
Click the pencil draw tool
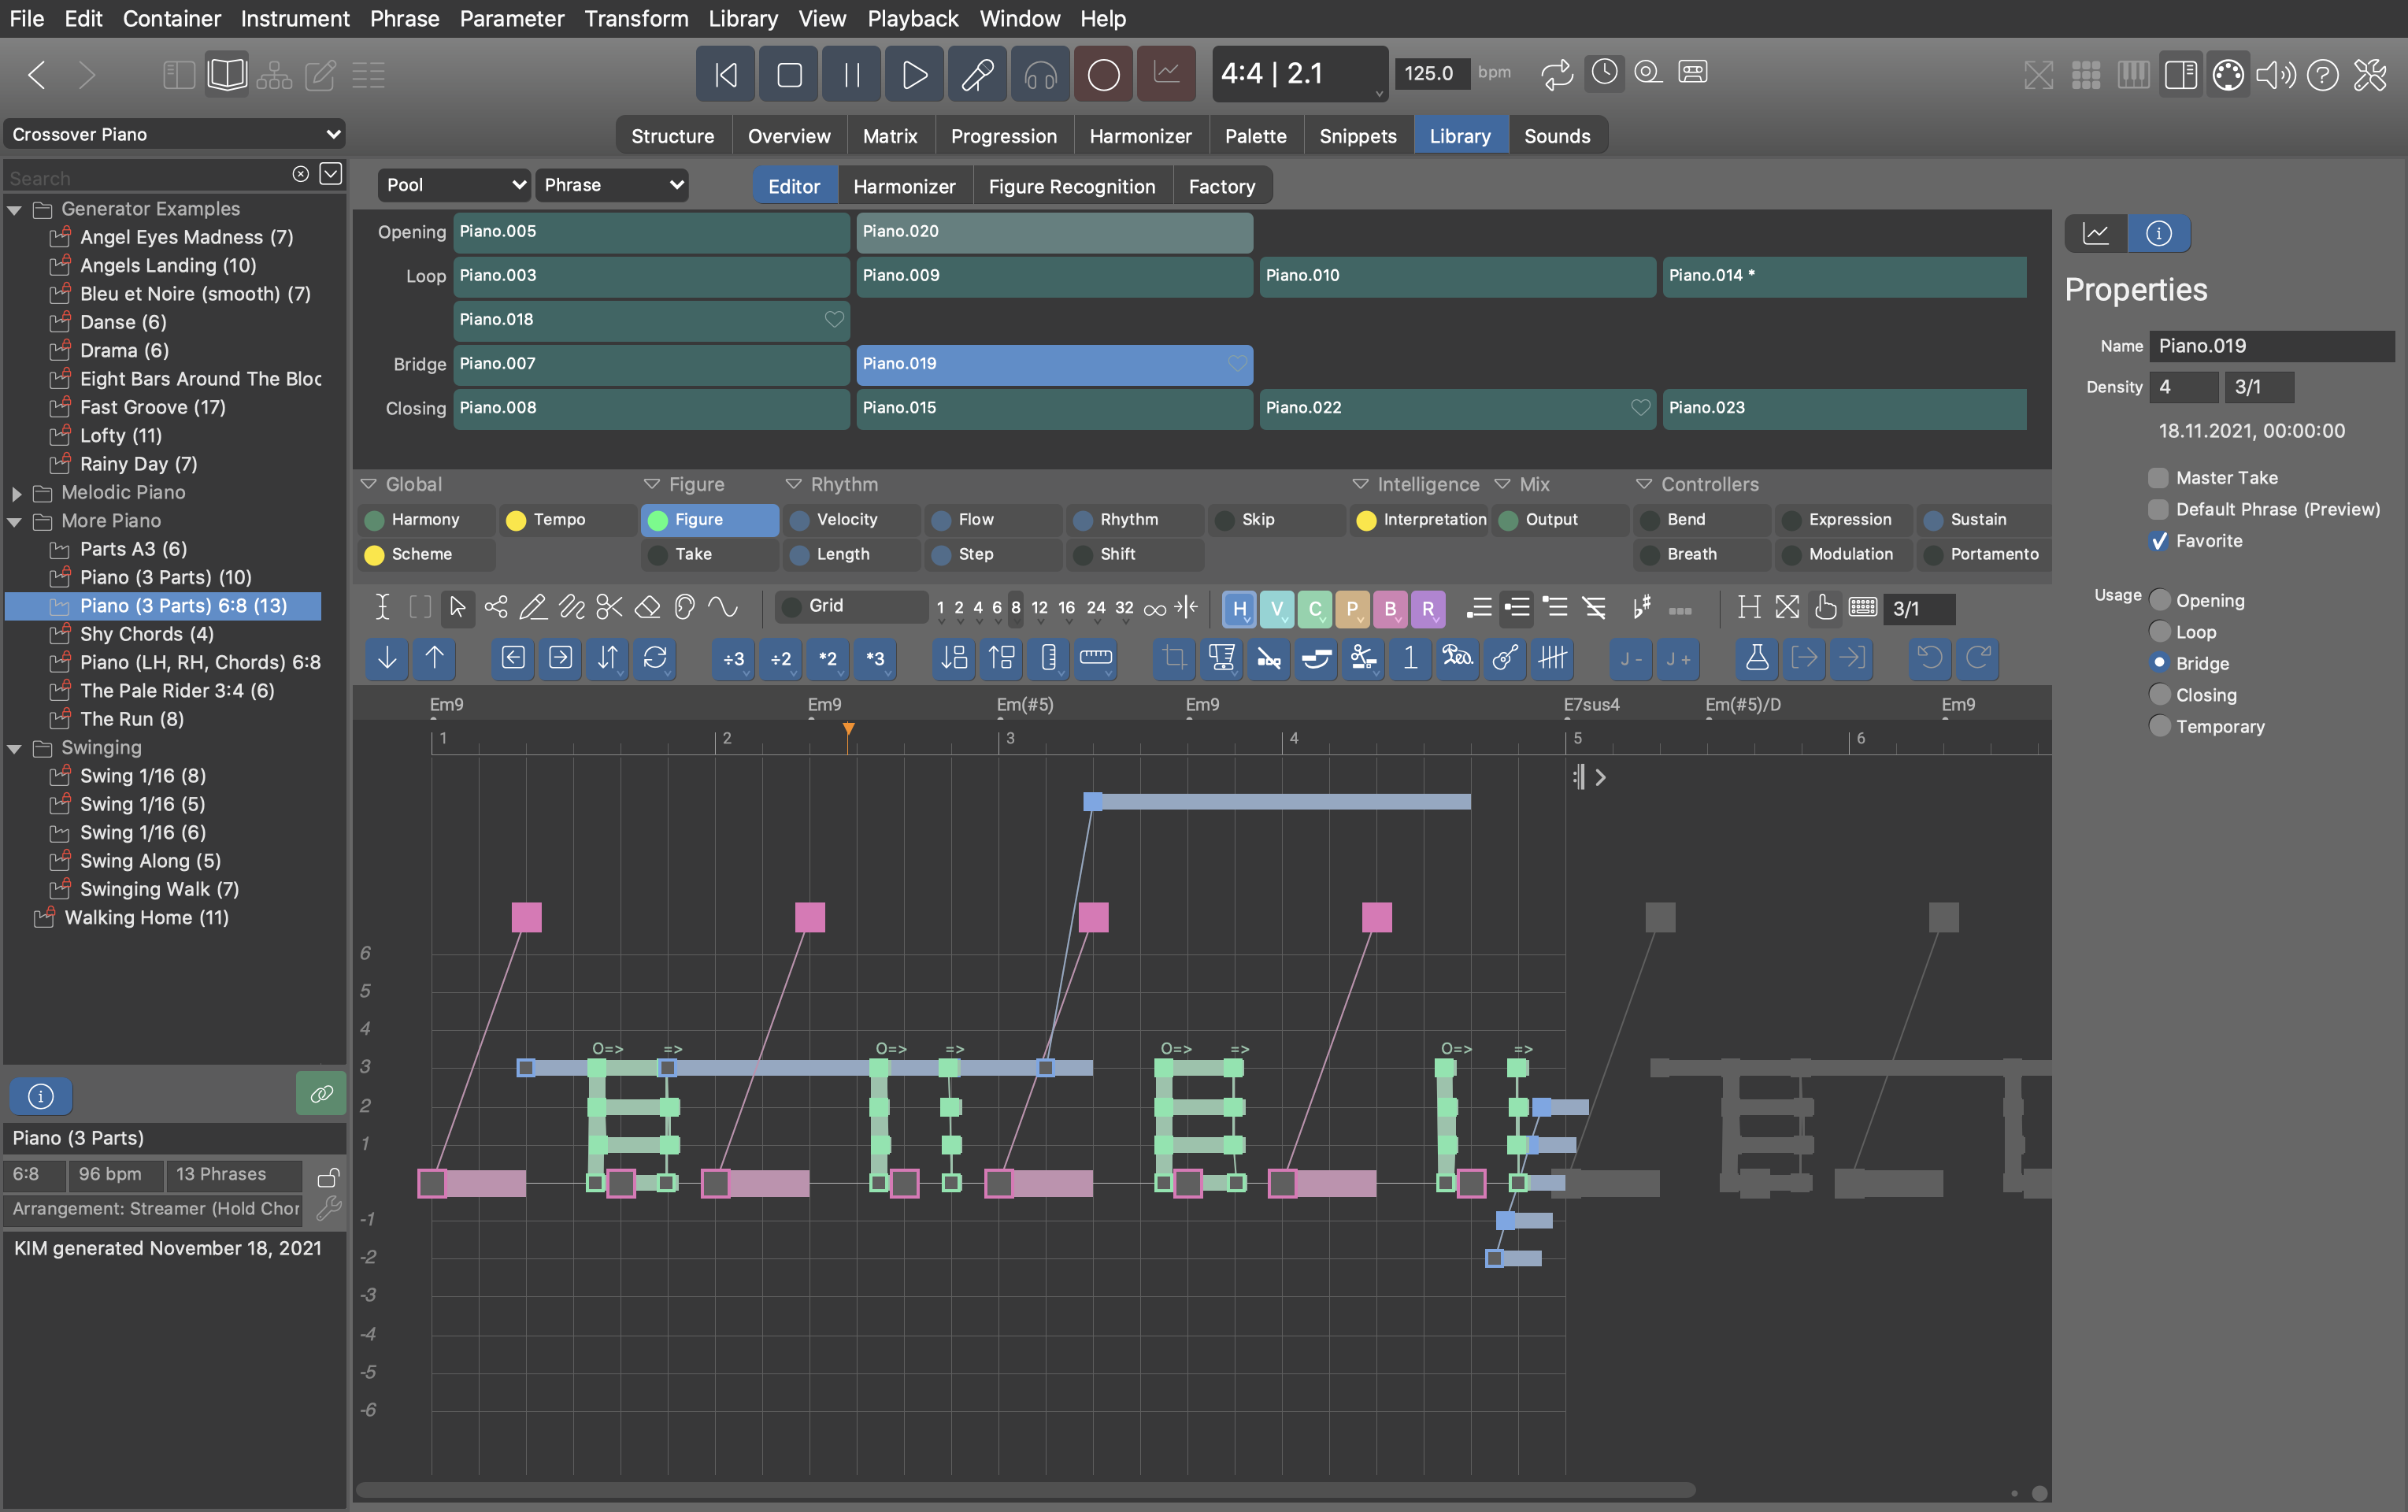[x=533, y=607]
